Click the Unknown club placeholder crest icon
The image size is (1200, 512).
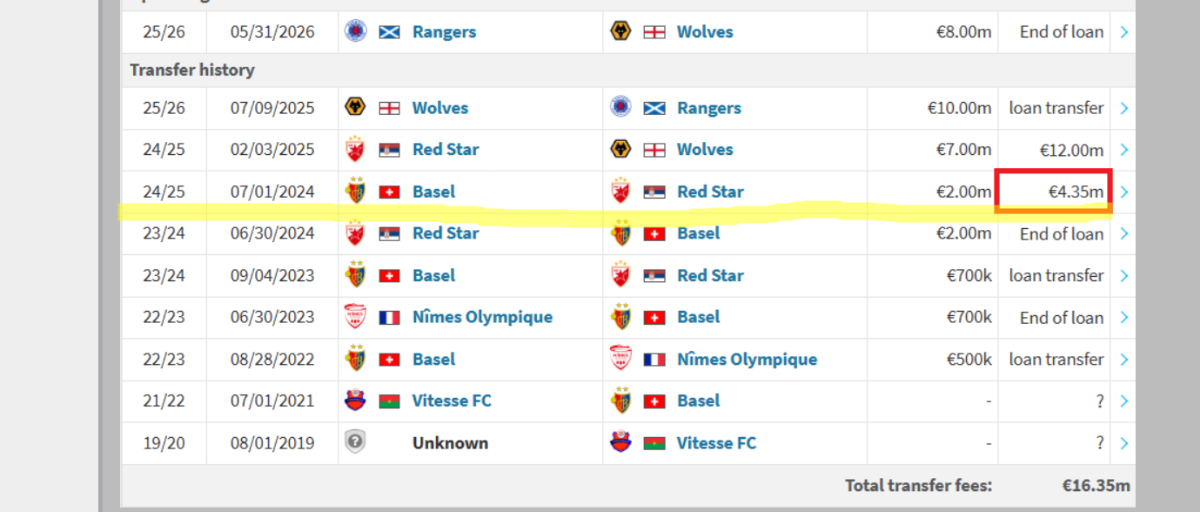(354, 443)
